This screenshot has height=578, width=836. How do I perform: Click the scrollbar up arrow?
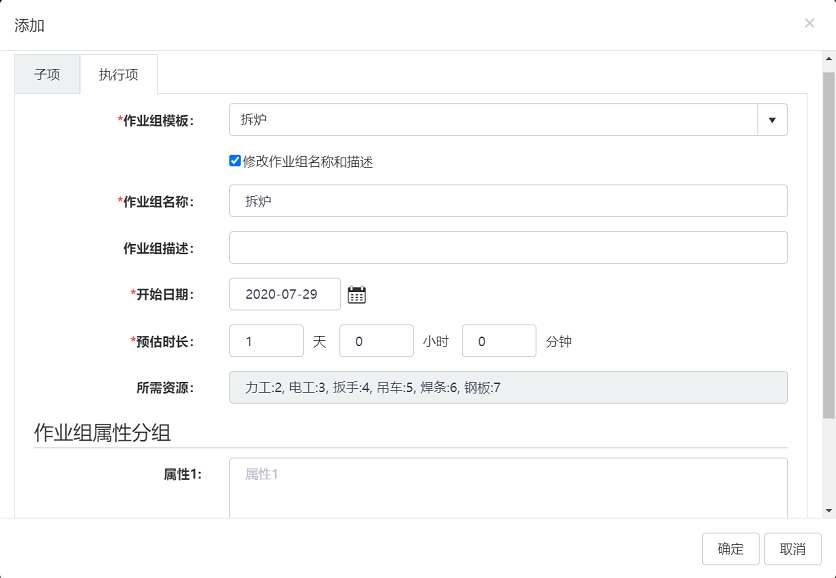[828, 60]
